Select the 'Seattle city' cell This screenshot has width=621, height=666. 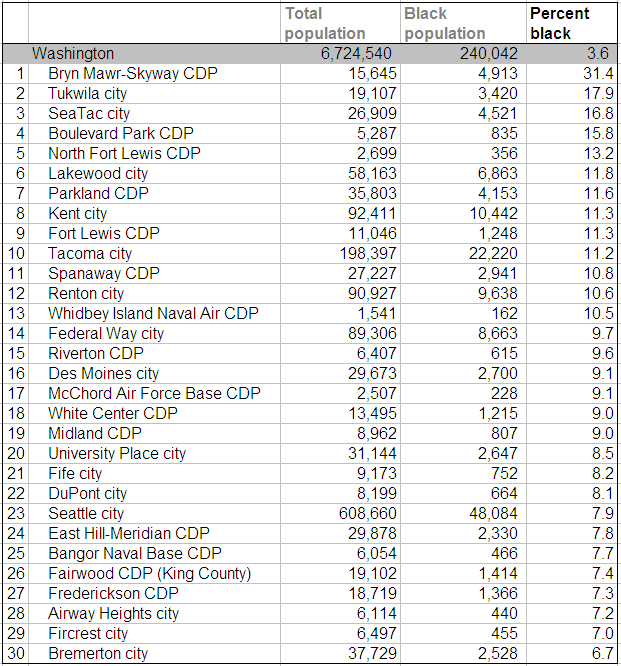[x=154, y=513]
